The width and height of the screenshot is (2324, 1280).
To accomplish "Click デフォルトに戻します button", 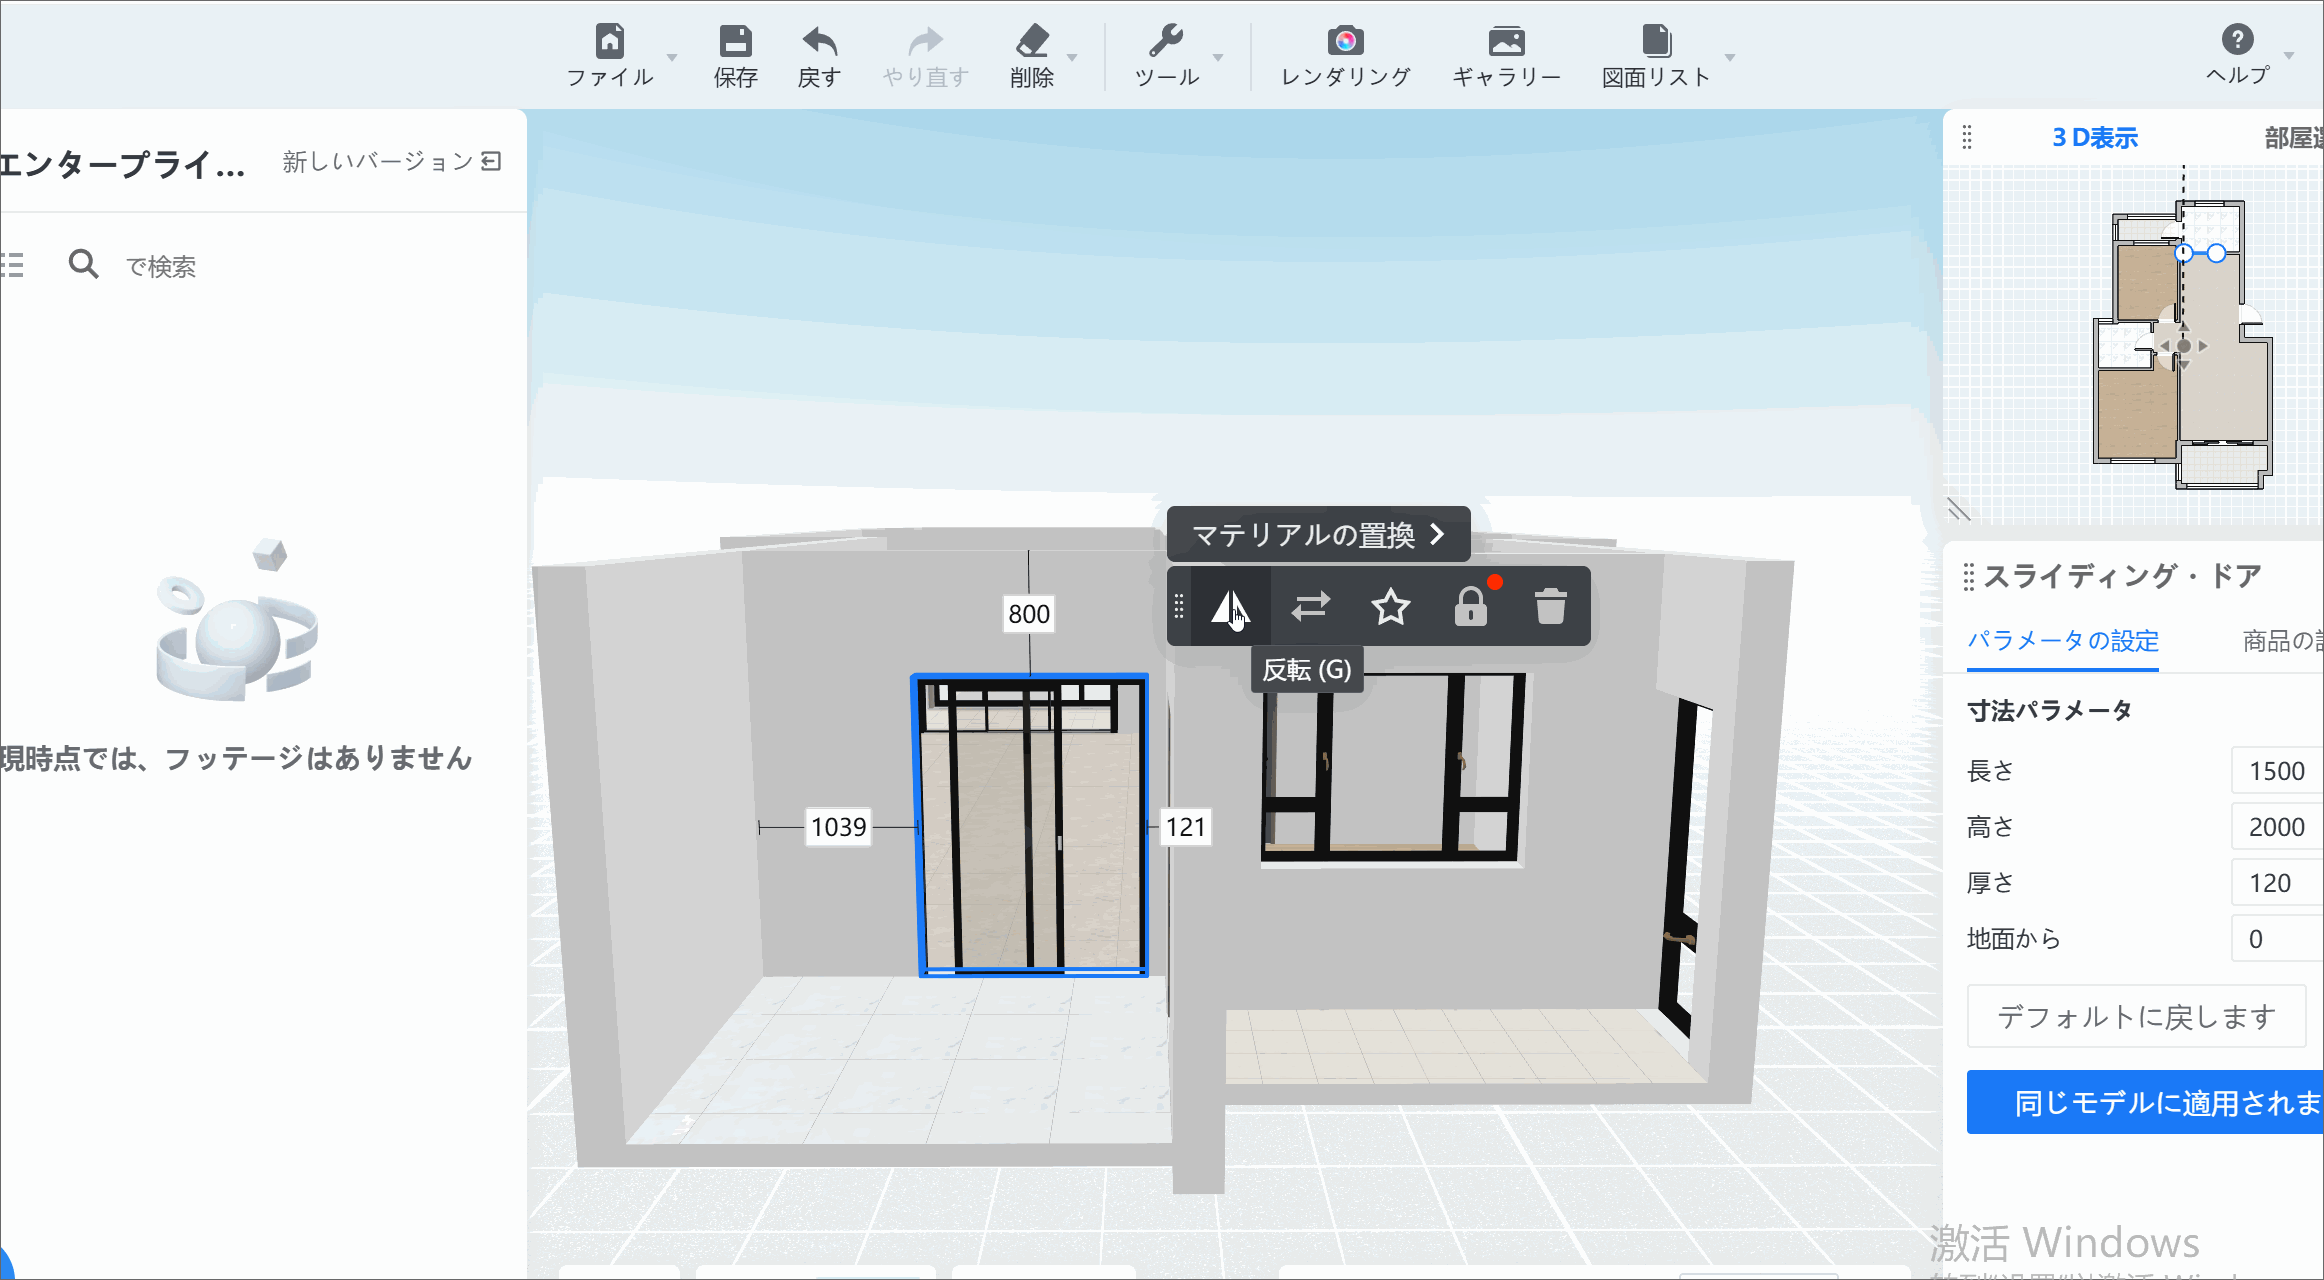I will click(x=2136, y=1017).
